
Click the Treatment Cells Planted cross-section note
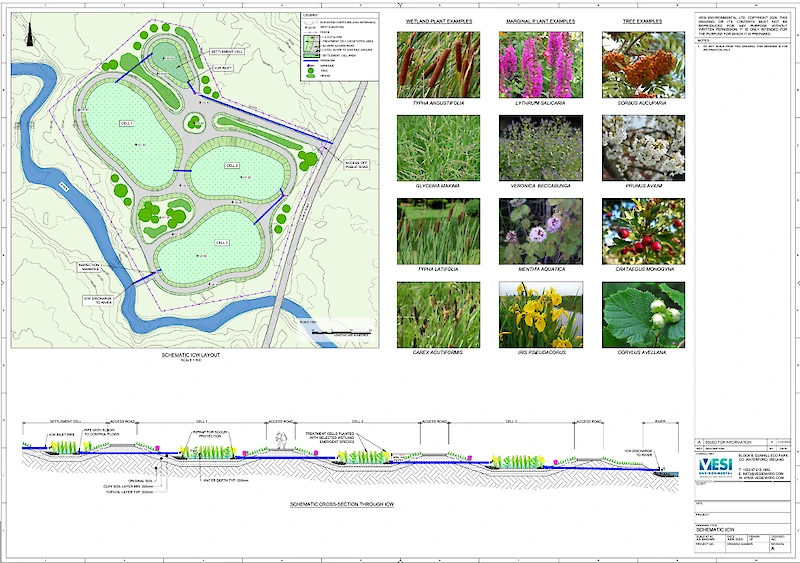click(330, 437)
